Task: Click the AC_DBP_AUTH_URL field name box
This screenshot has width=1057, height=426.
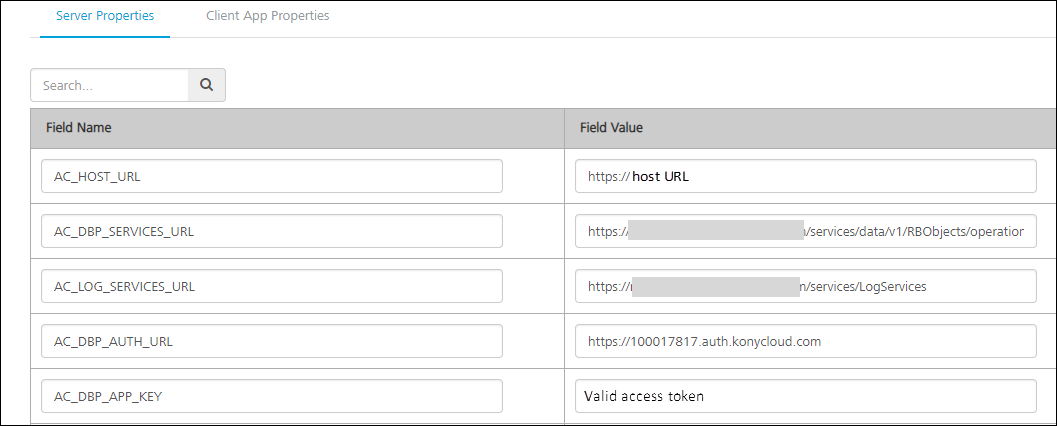Action: point(272,341)
